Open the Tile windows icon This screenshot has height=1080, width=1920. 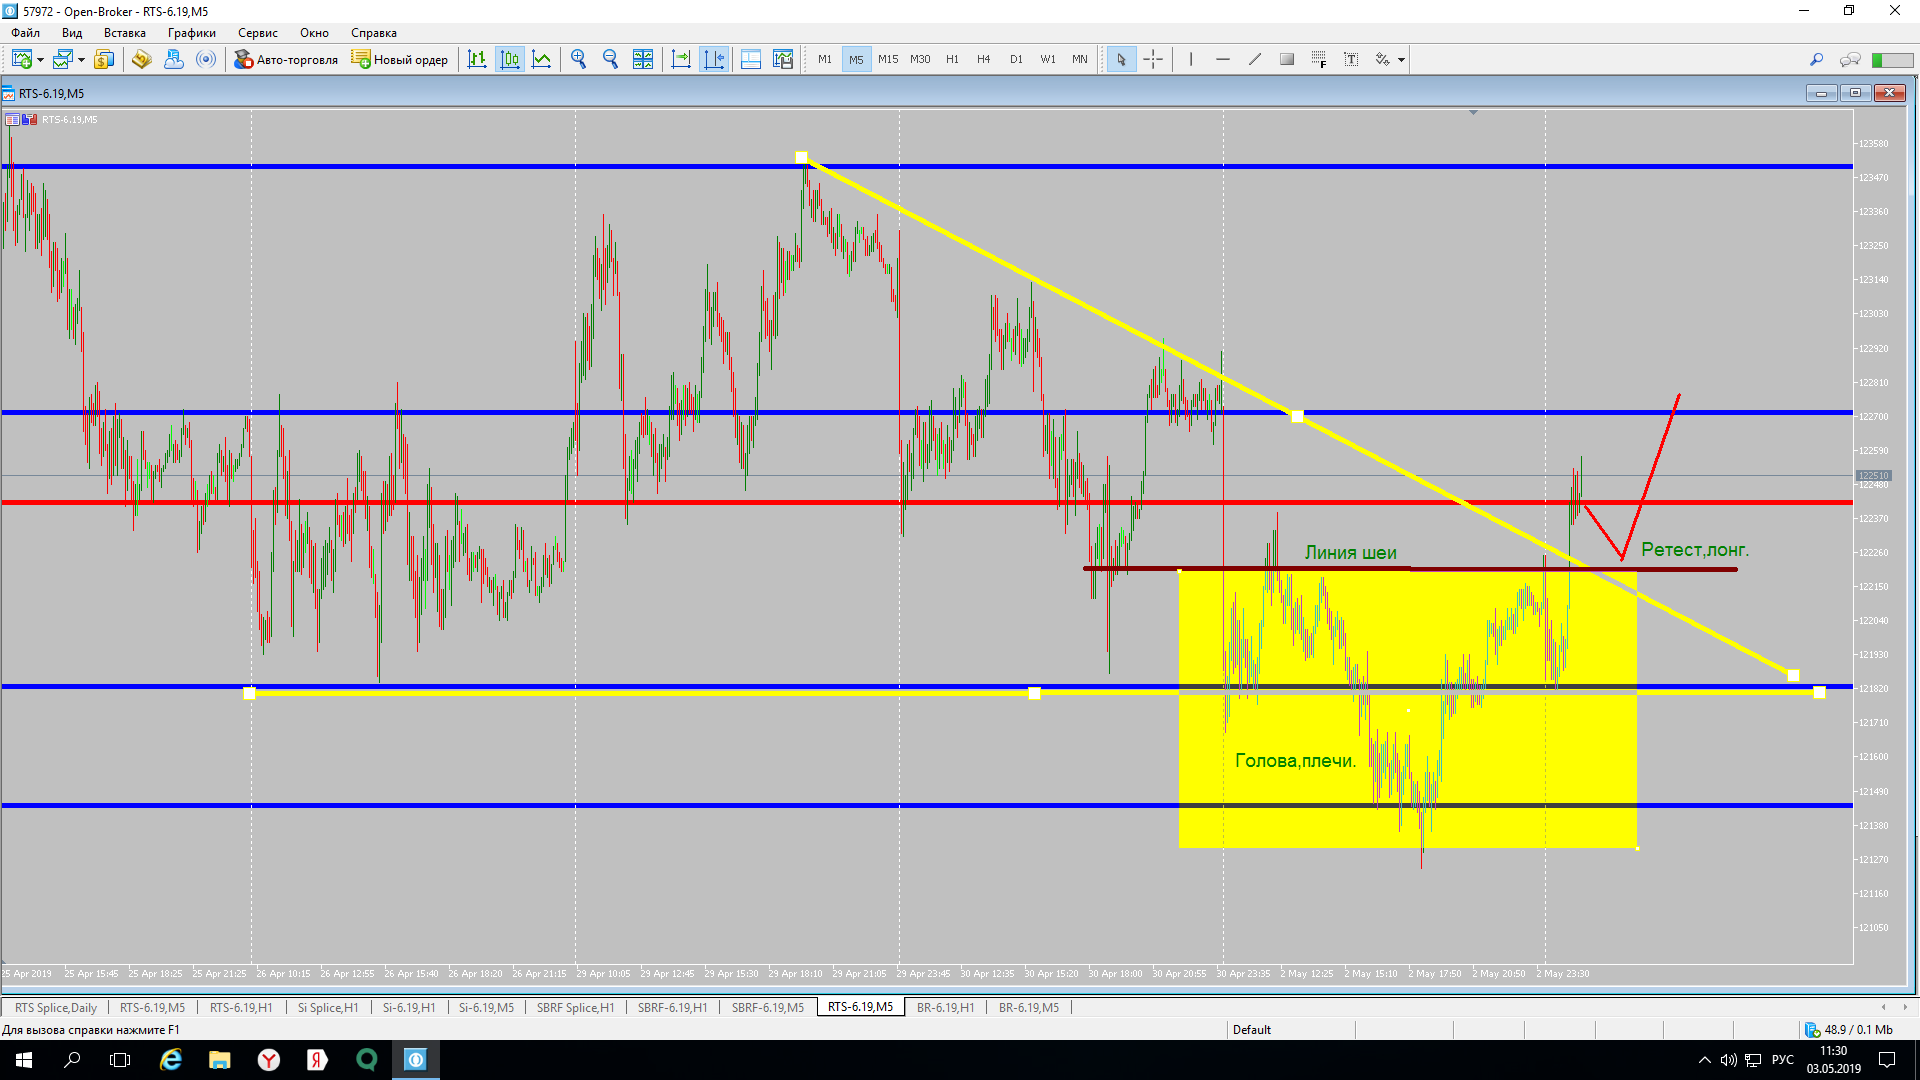[643, 60]
